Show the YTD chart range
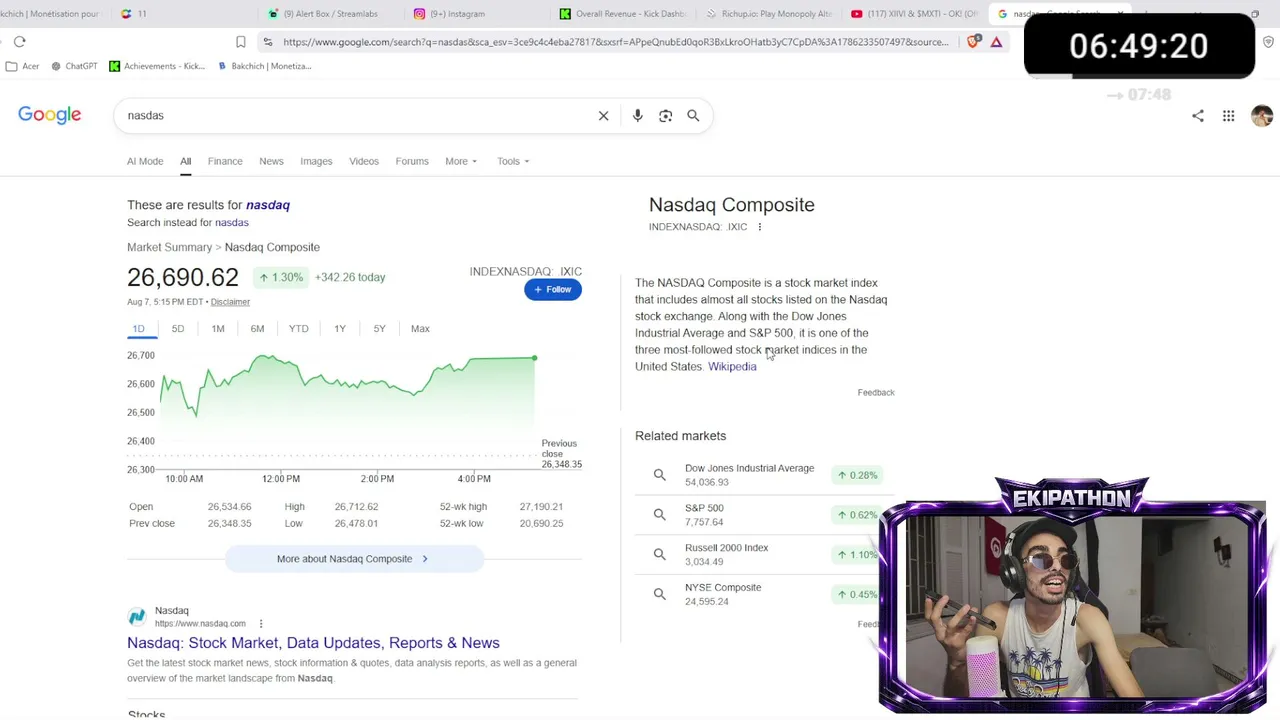The image size is (1280, 720). (x=298, y=328)
